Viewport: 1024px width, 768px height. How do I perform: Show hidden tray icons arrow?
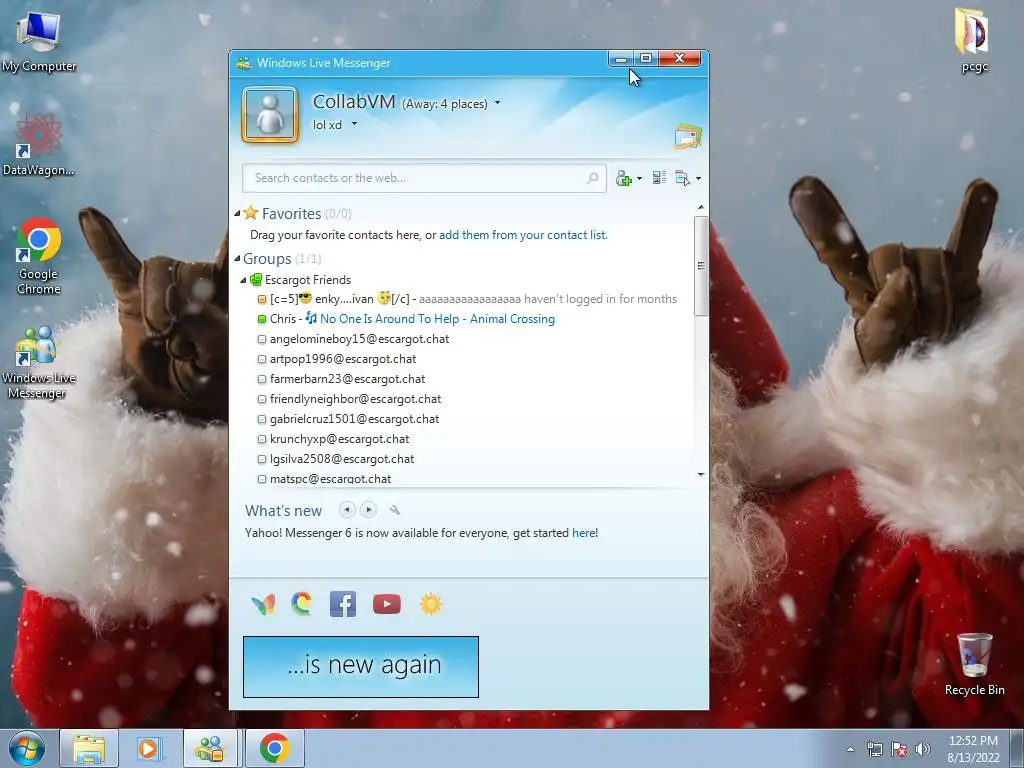tap(850, 749)
